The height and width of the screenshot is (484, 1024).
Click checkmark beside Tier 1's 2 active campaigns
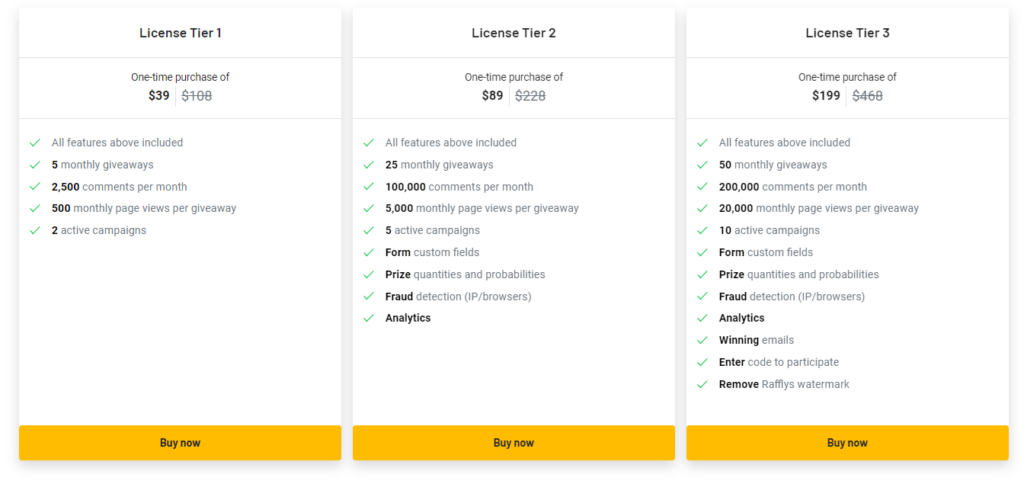[x=35, y=231]
